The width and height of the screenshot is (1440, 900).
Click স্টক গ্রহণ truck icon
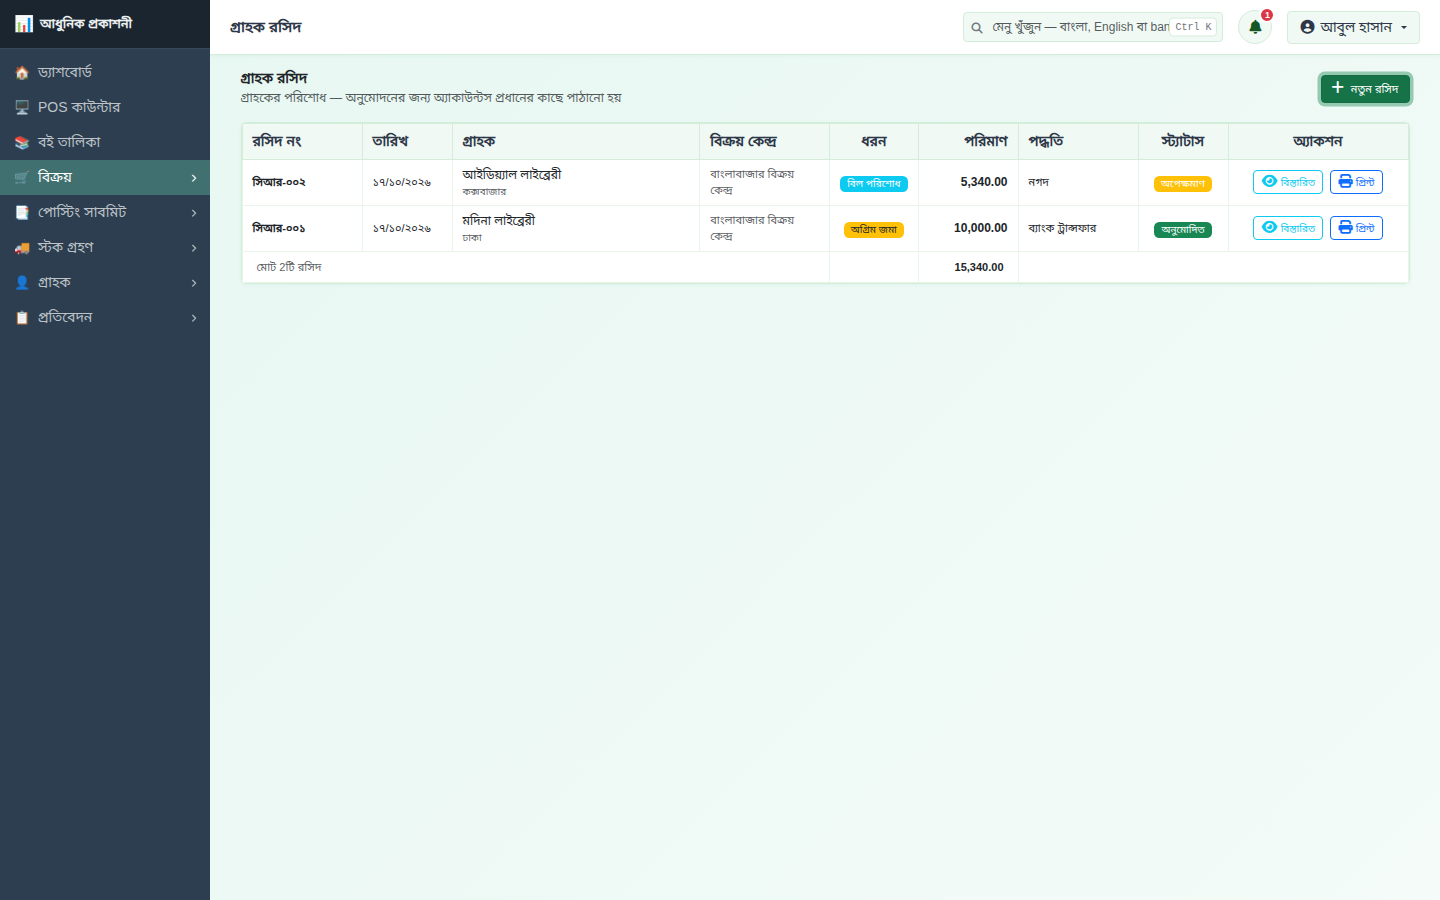22,248
